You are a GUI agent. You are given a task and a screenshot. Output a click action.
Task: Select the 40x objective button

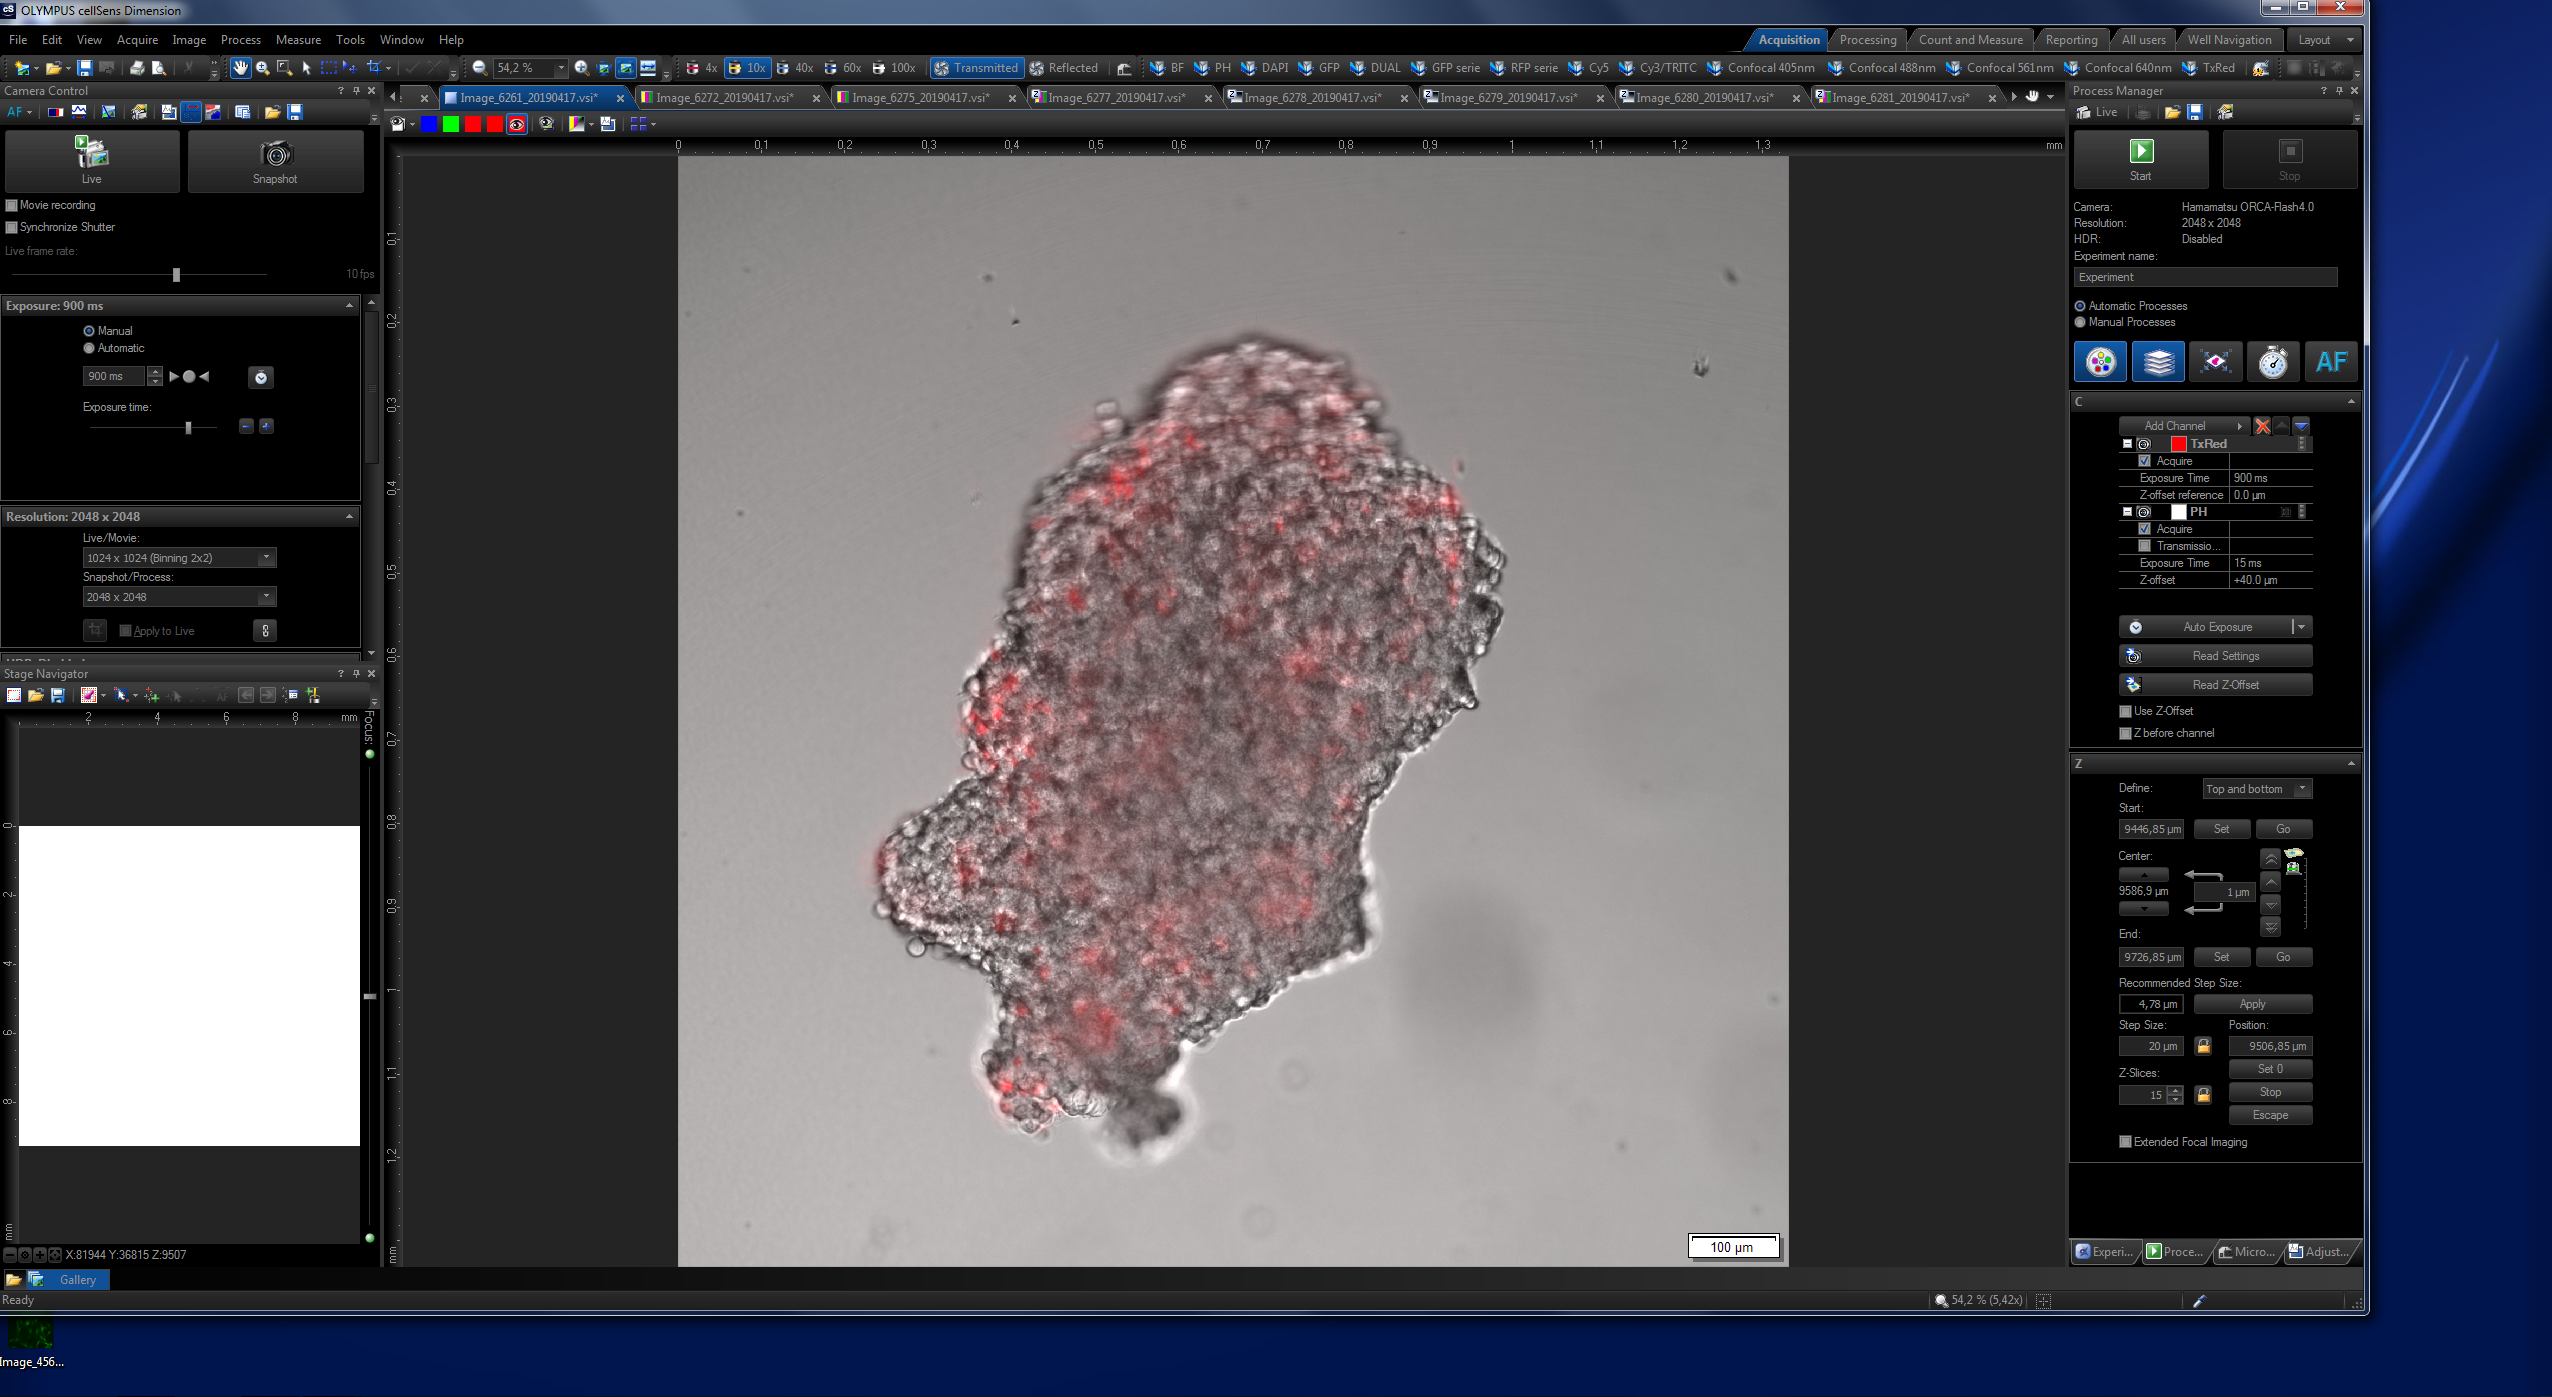pyautogui.click(x=796, y=68)
